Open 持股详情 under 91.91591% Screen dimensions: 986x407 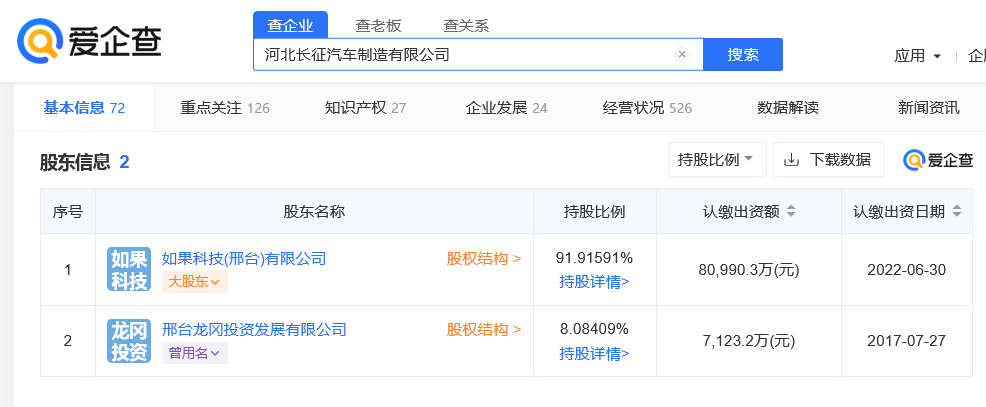coord(594,282)
